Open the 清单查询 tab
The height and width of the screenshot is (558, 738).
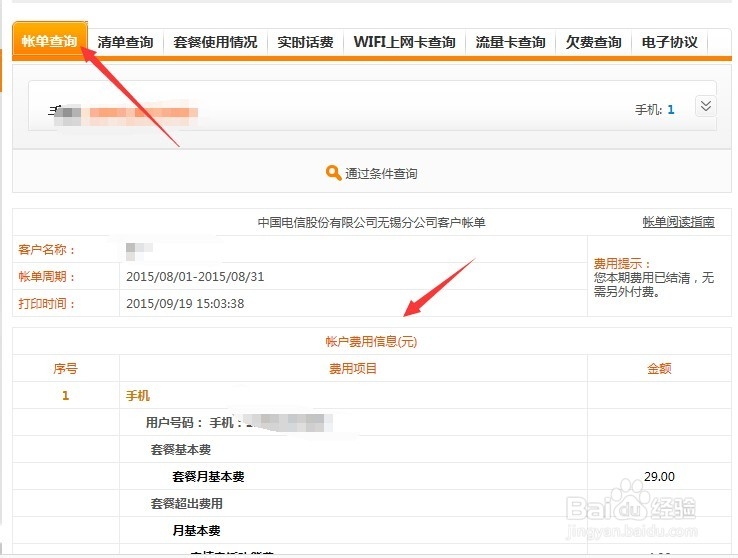coord(125,42)
